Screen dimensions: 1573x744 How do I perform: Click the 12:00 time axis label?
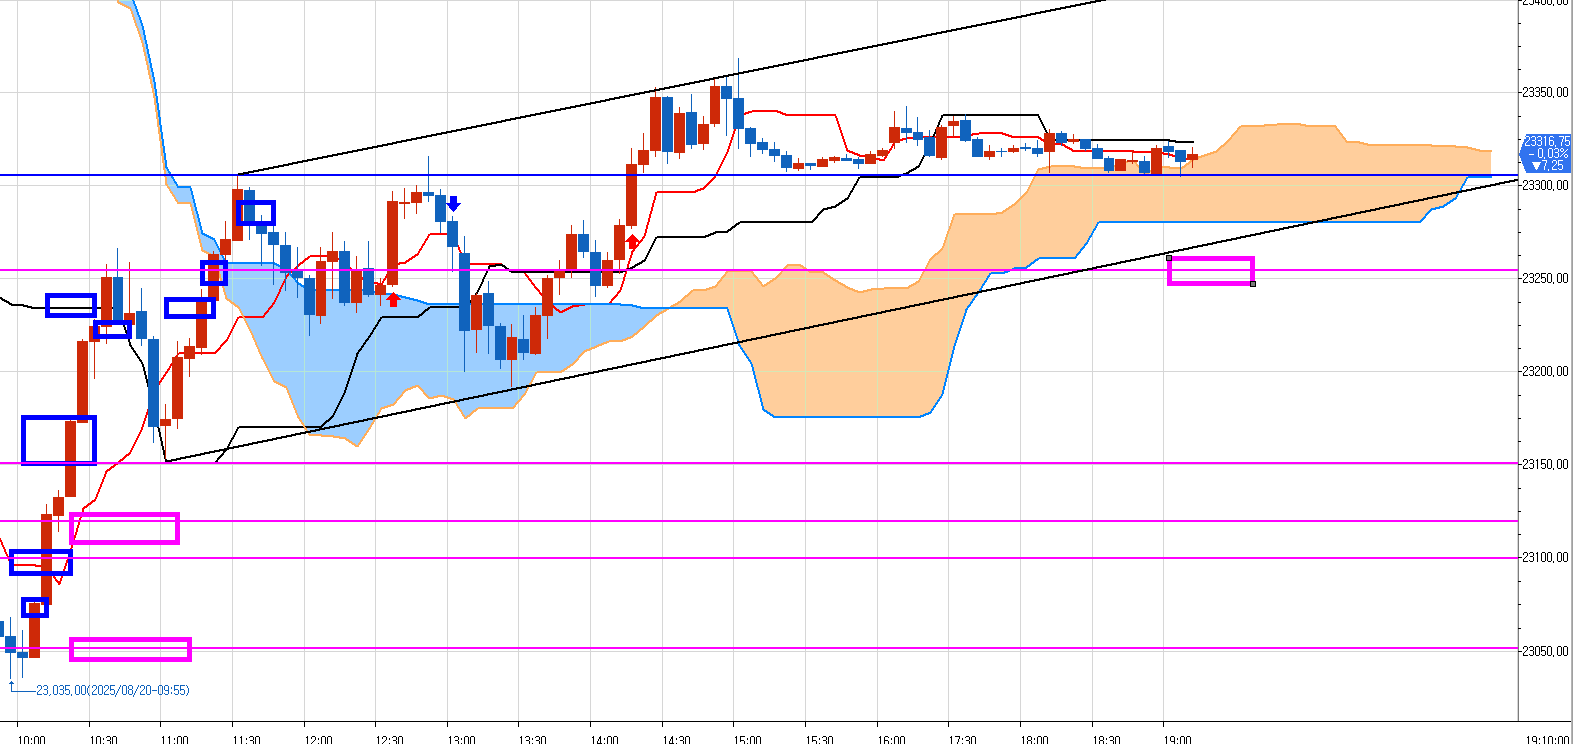pyautogui.click(x=318, y=739)
